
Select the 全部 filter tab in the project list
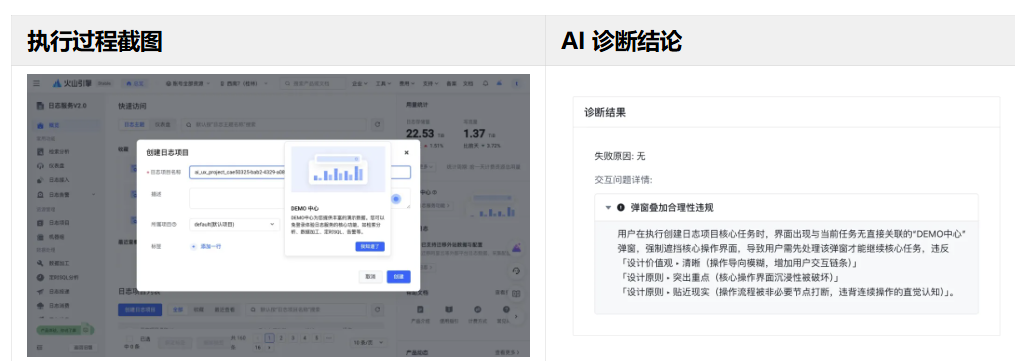[177, 309]
